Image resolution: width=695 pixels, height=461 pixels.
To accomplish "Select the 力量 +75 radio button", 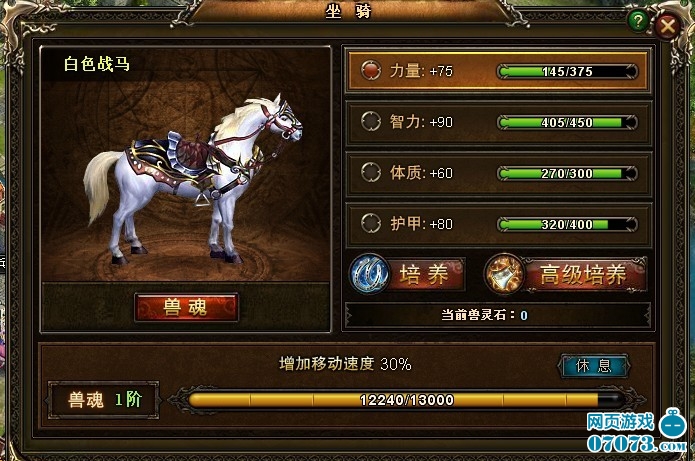I will click(371, 70).
